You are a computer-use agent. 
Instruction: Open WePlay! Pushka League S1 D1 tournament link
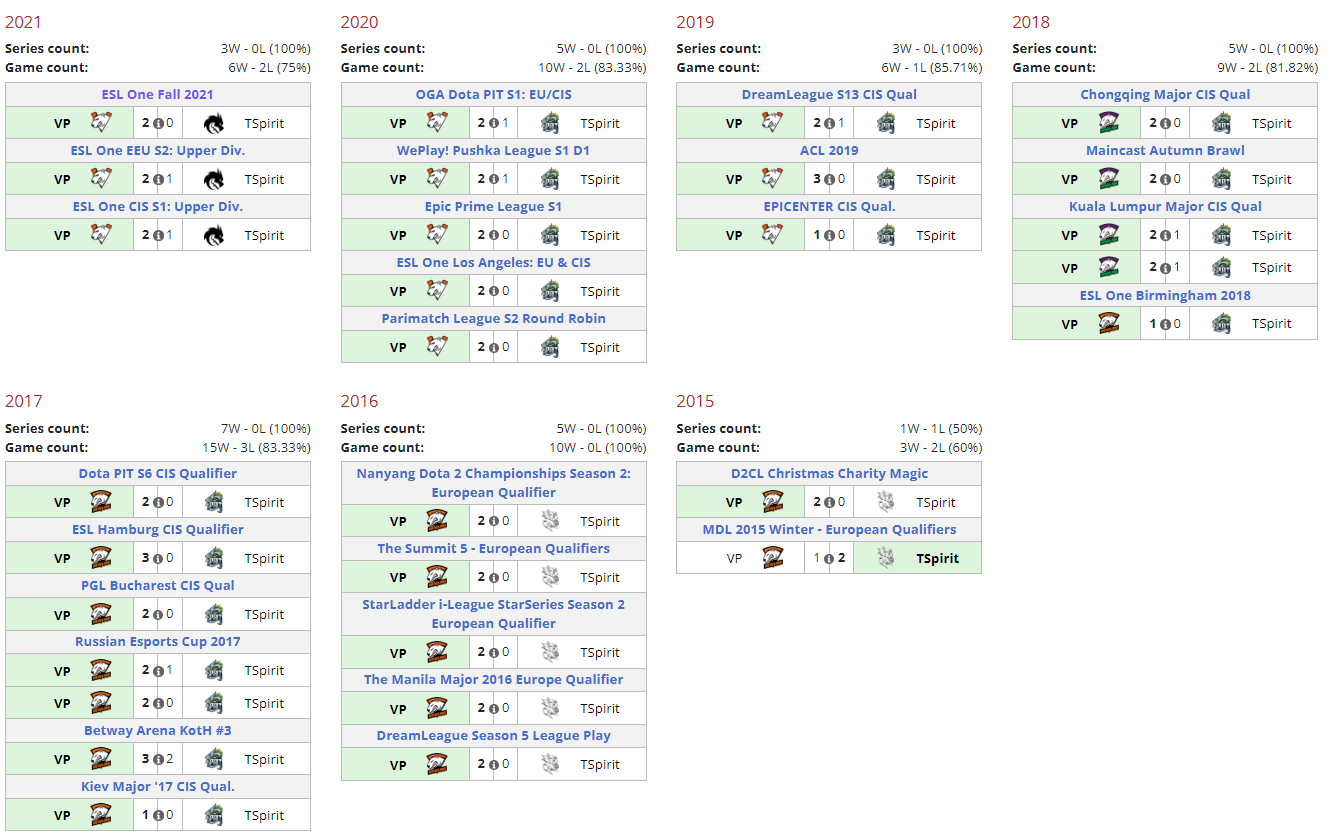(493, 151)
